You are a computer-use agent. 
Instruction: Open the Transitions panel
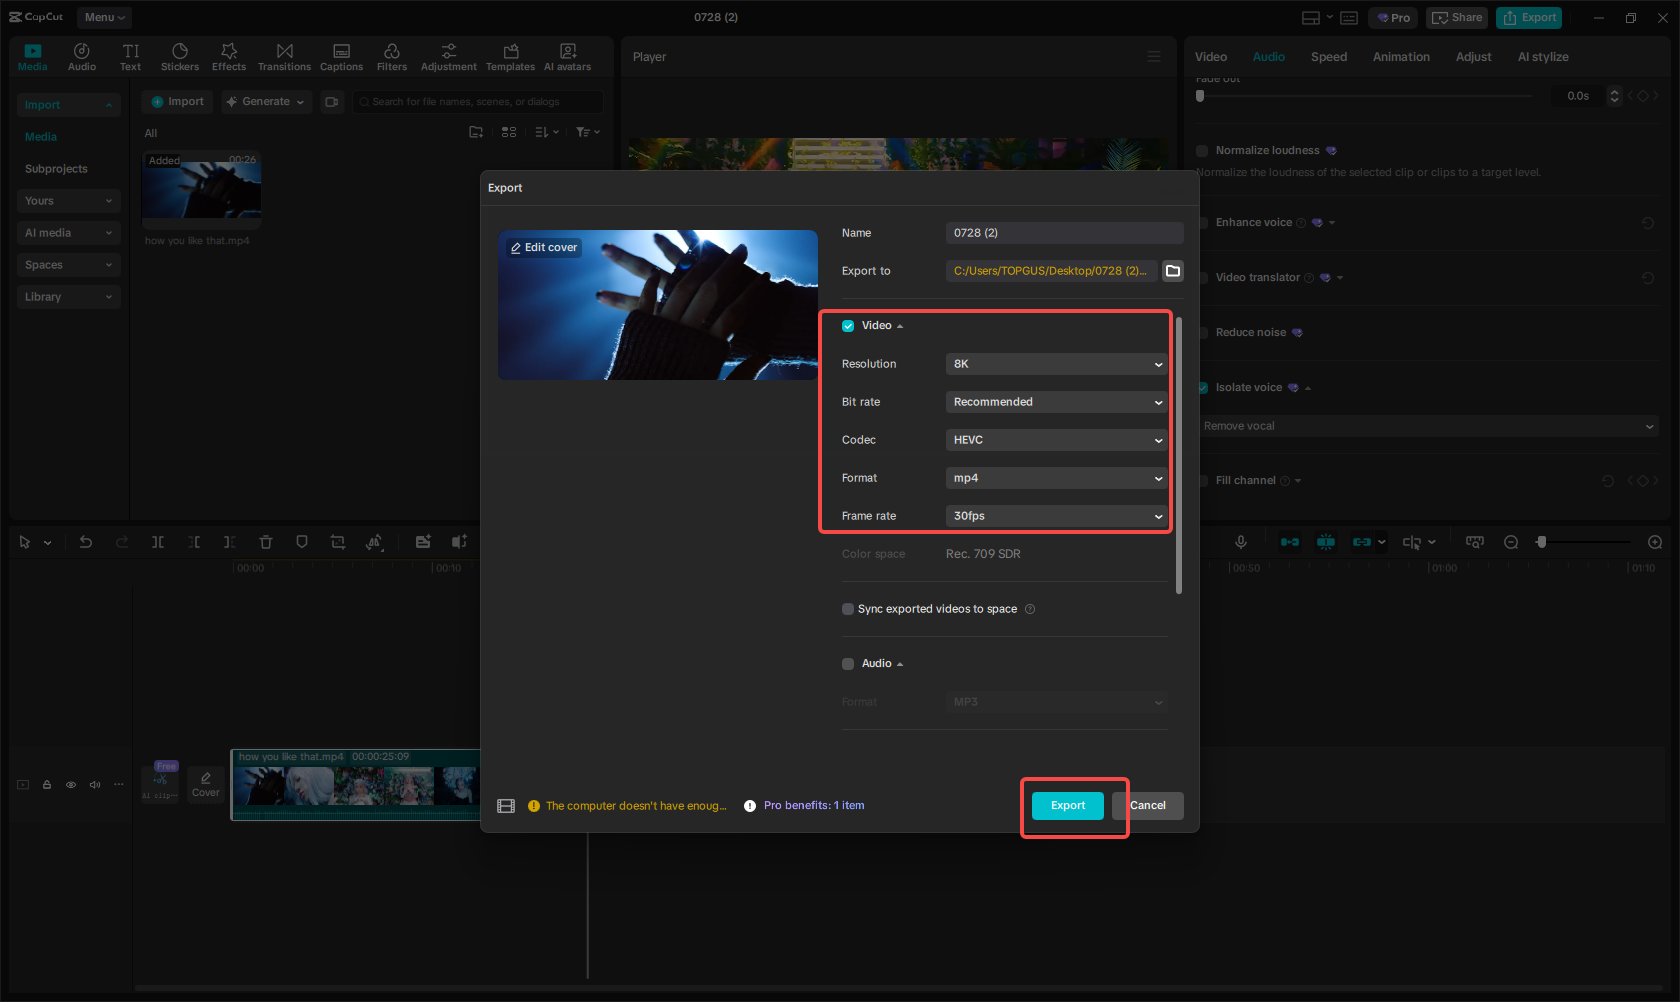[x=284, y=55]
